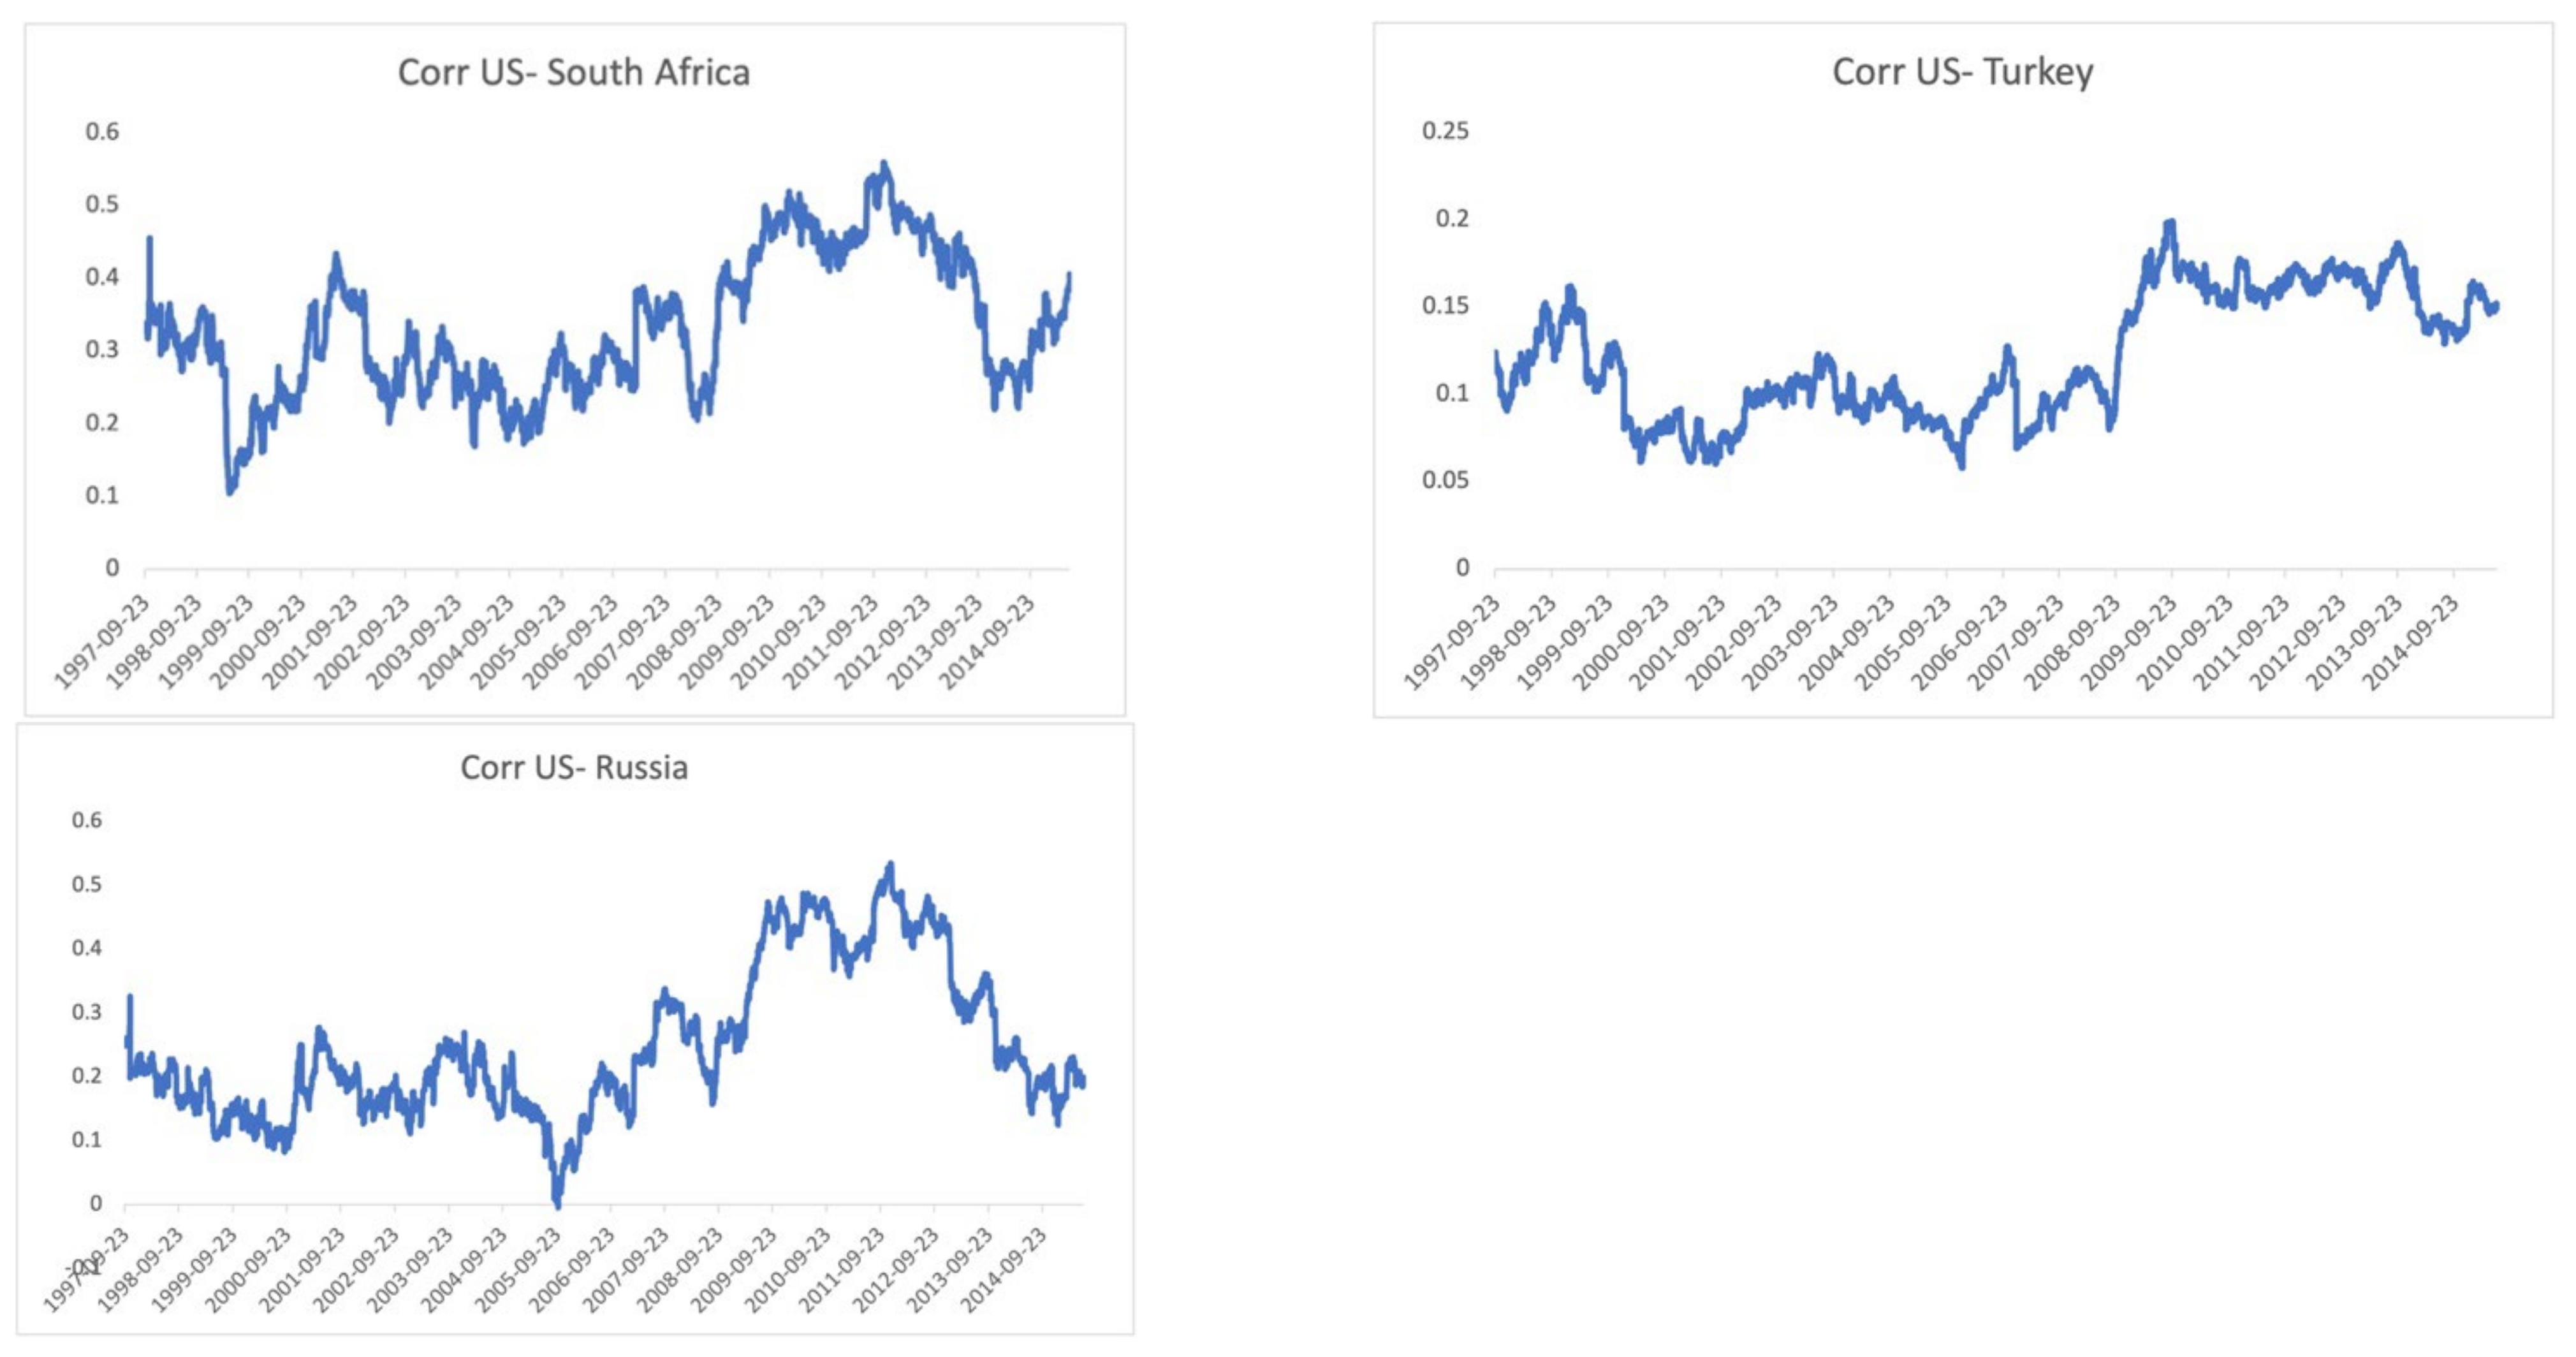Click the 0 y-axis label in Turkey chart
Viewport: 2576px width, 1357px height.
point(1462,568)
